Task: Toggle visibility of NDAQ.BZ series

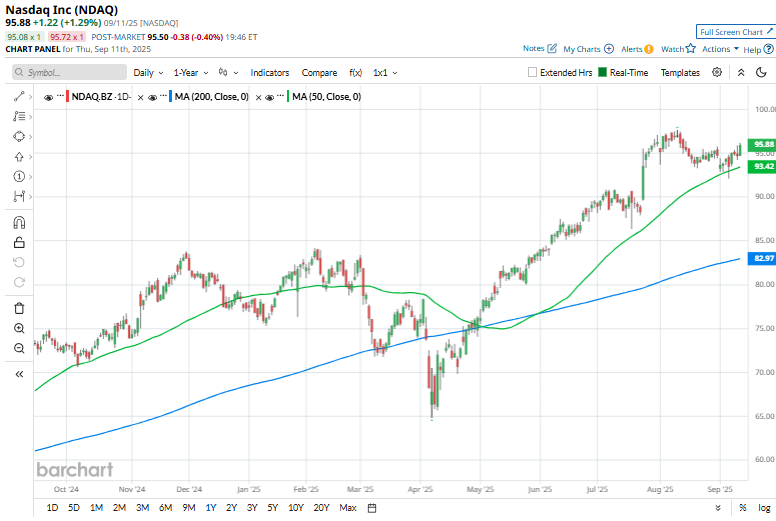Action: (48, 97)
